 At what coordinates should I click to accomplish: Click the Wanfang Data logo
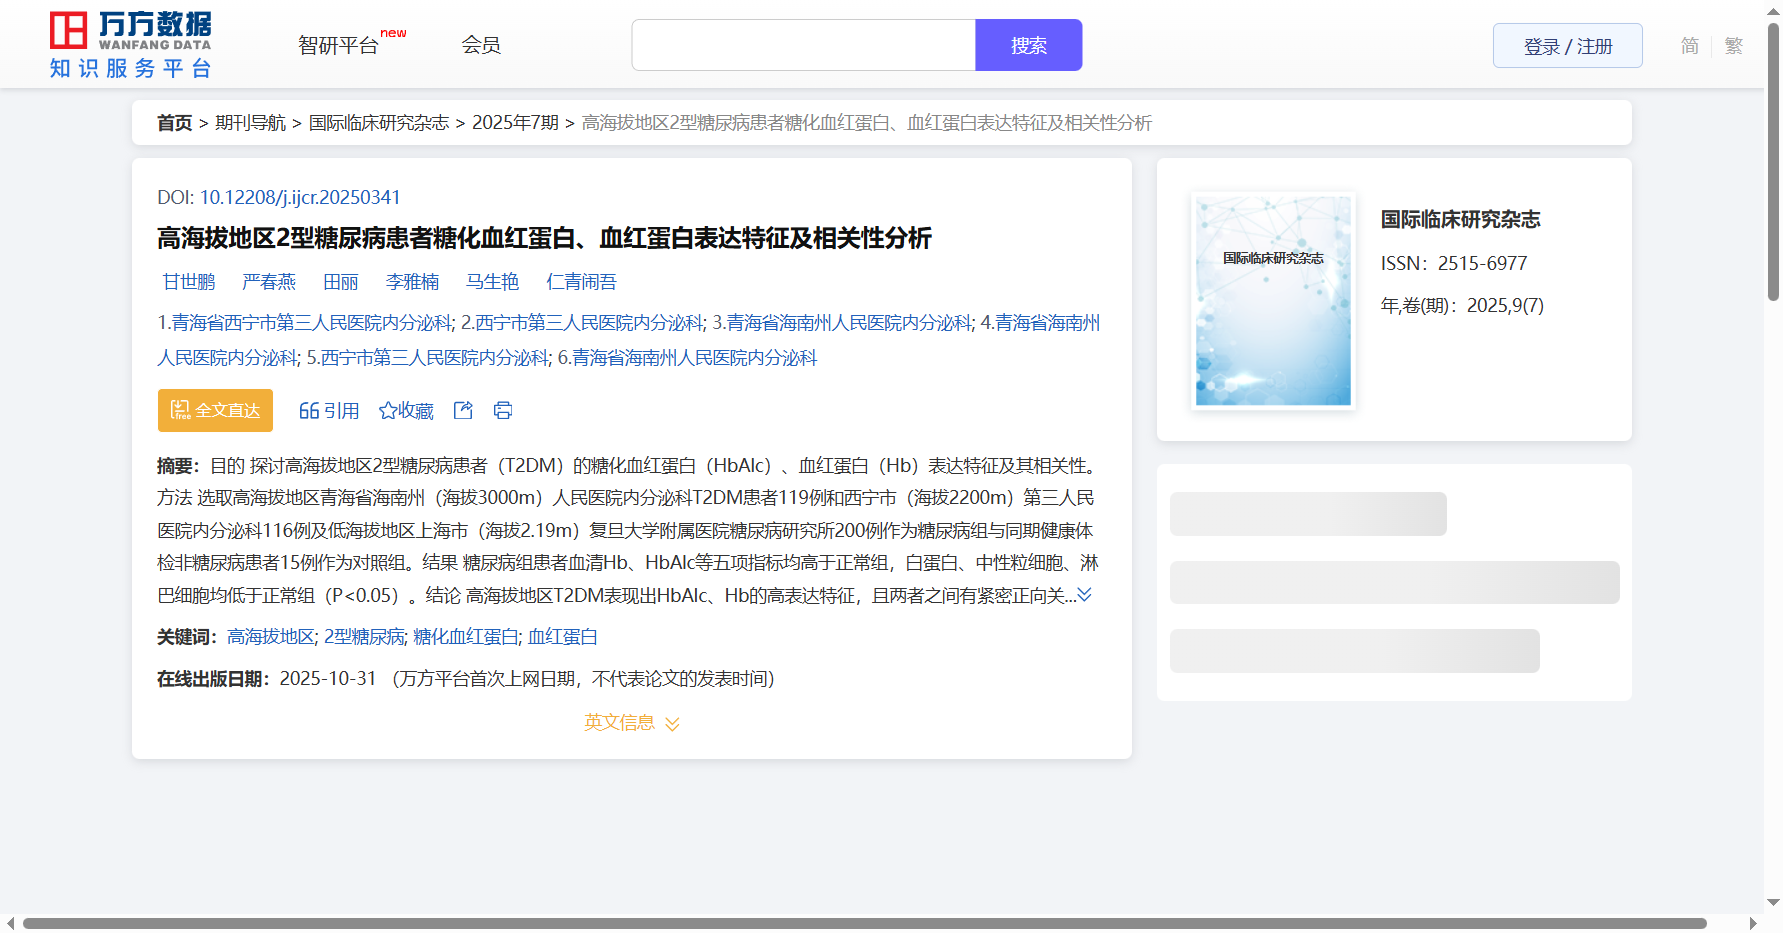pyautogui.click(x=130, y=45)
